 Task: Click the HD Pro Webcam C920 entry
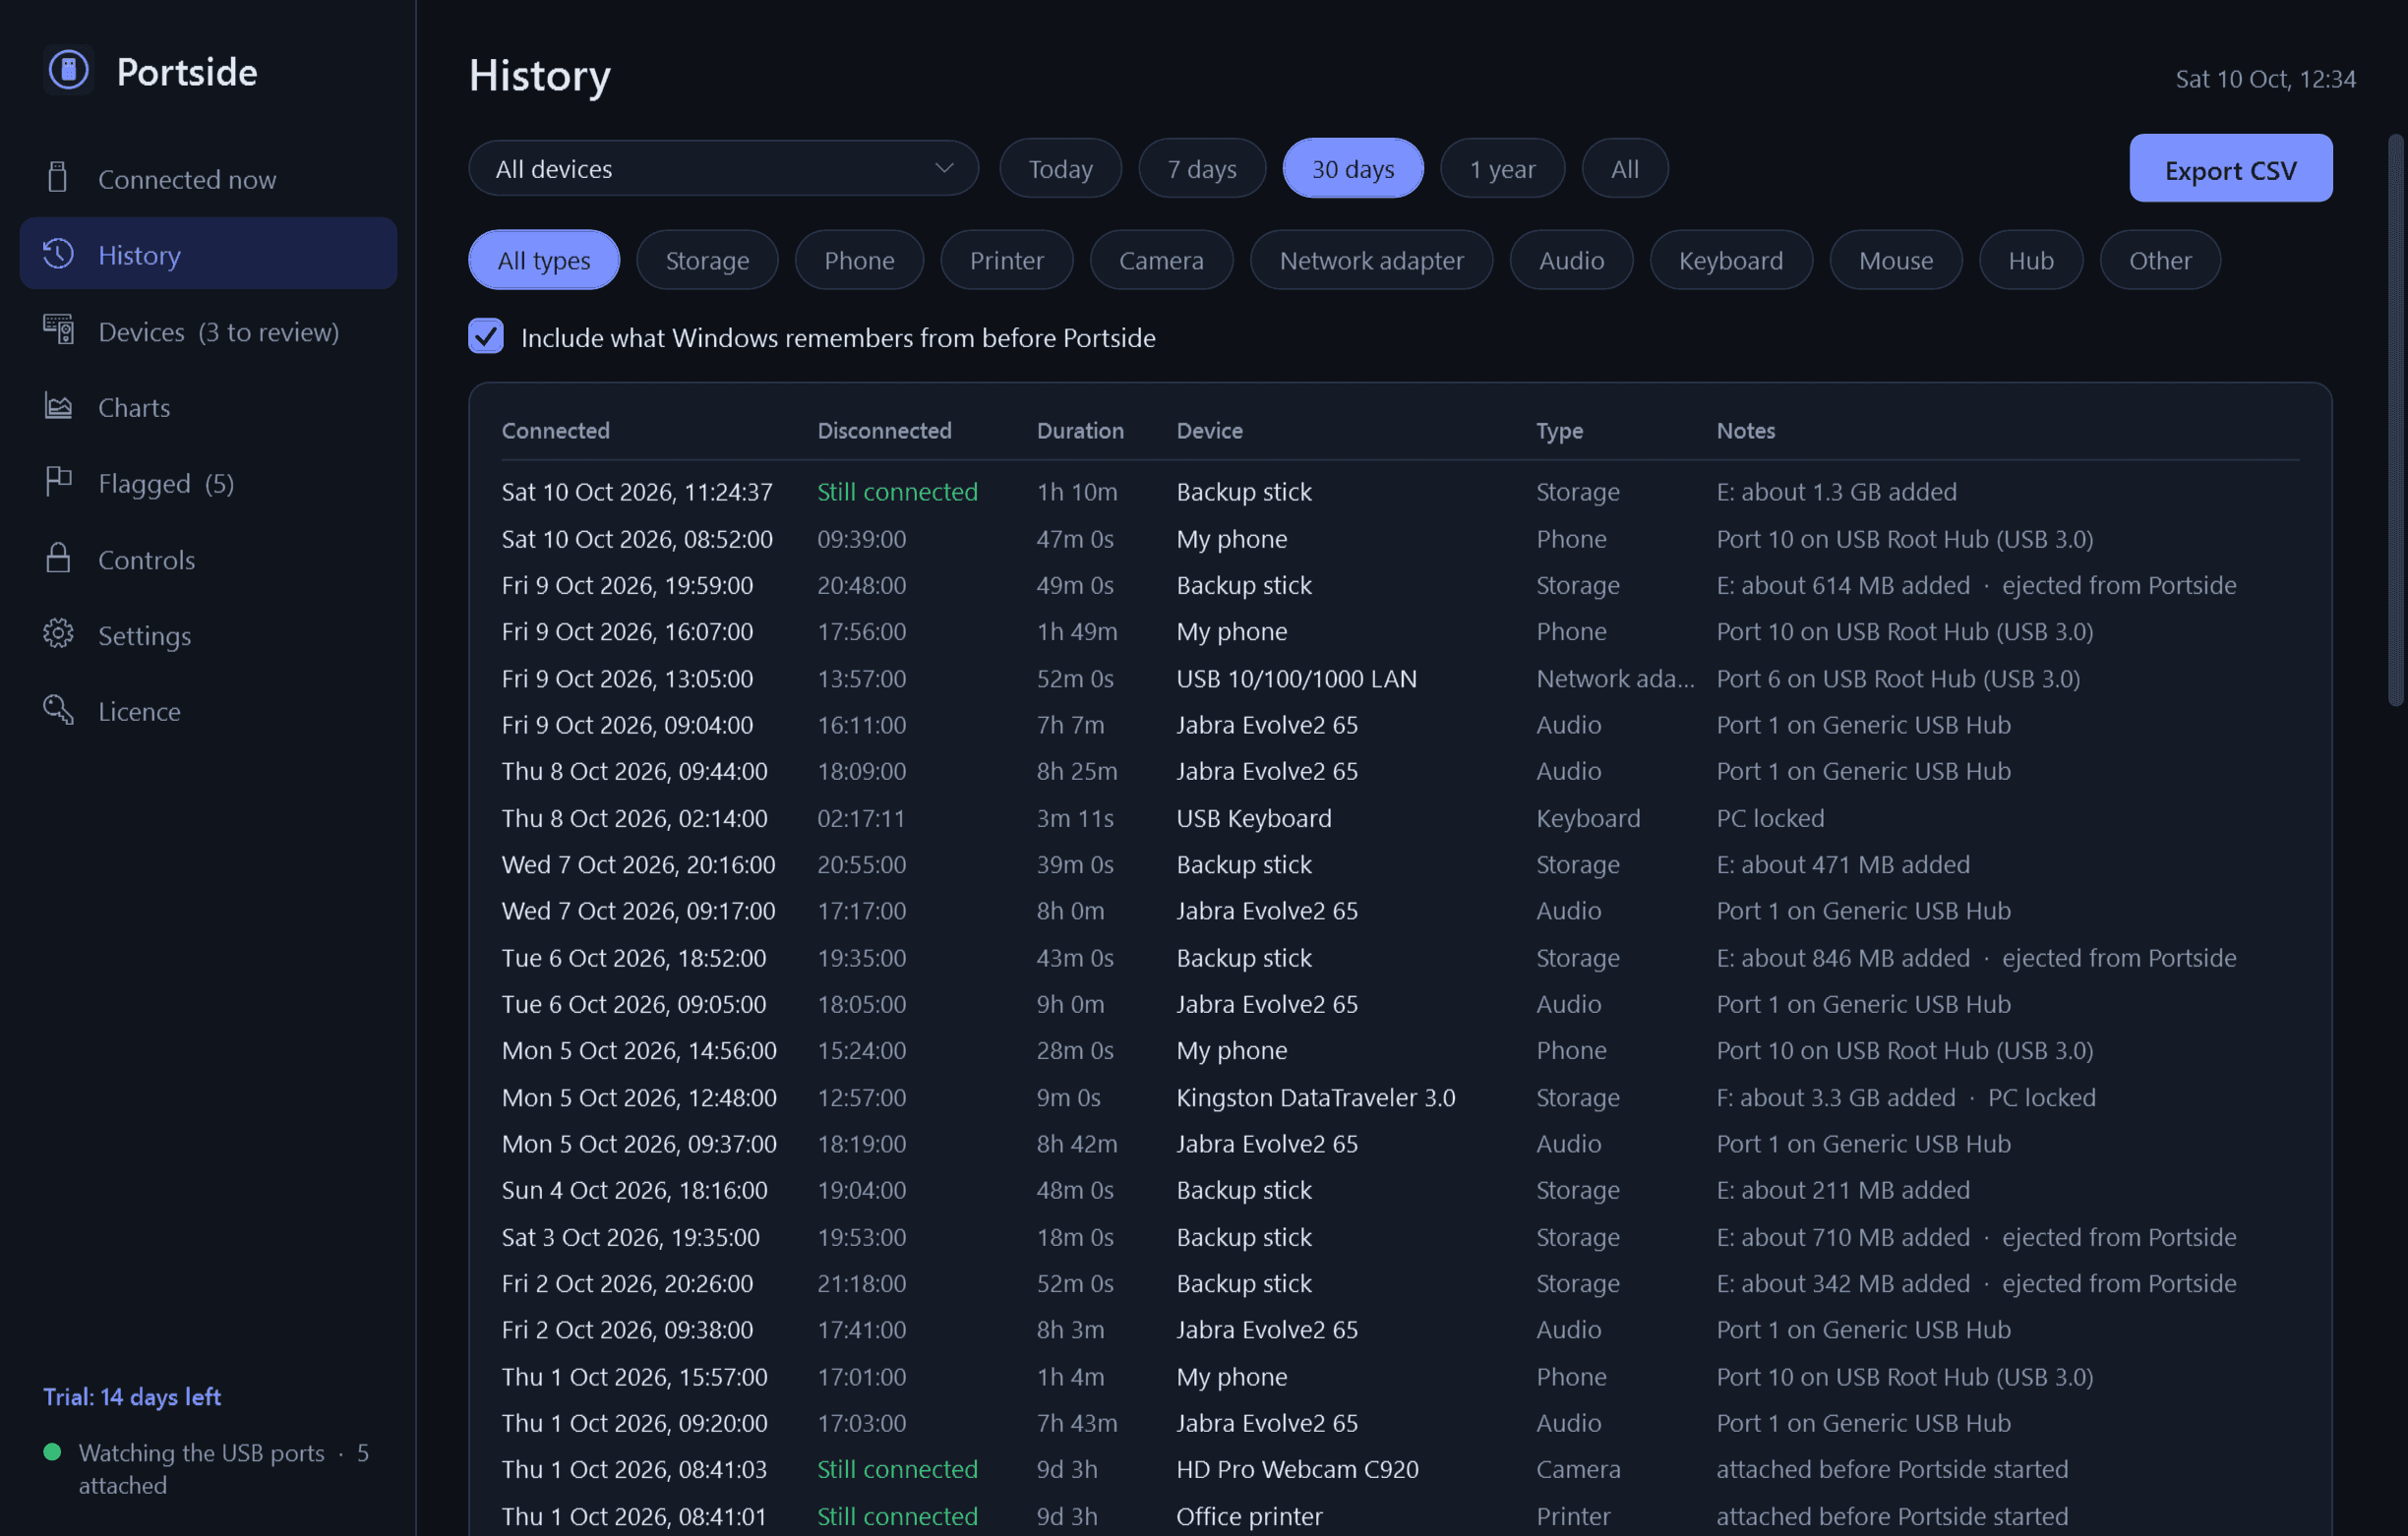(1297, 1469)
